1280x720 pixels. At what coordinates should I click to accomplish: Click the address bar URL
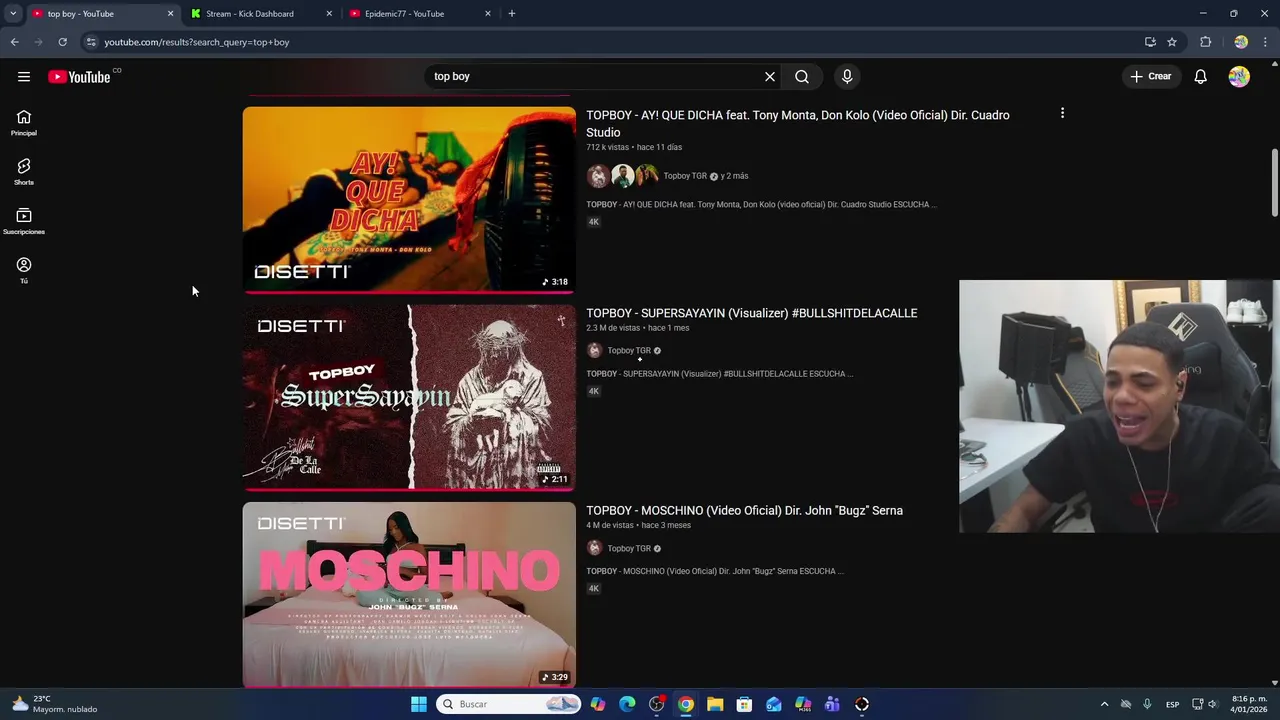(197, 42)
